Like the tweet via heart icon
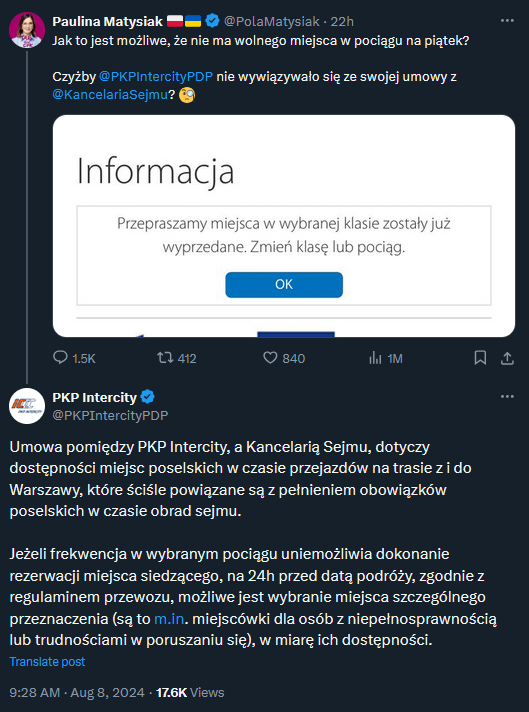The width and height of the screenshot is (529, 712). [x=270, y=358]
